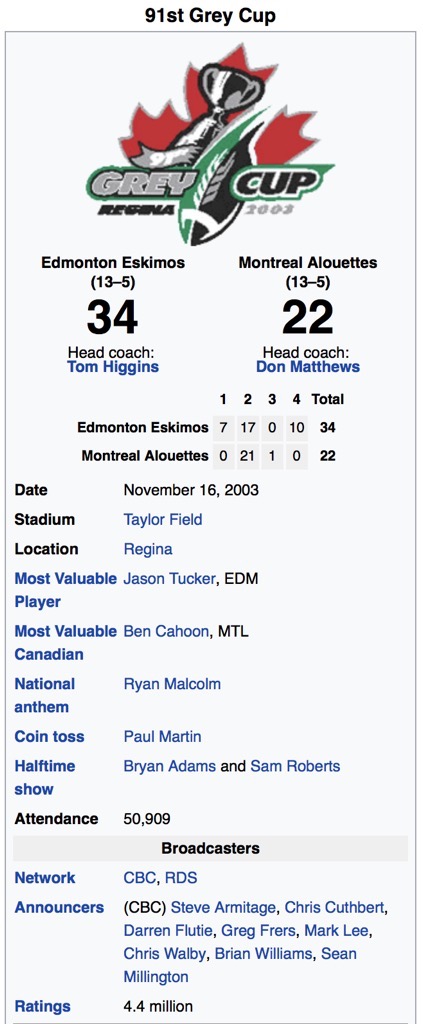Open the Regina location link
Image resolution: width=423 pixels, height=1024 pixels.
pyautogui.click(x=148, y=549)
